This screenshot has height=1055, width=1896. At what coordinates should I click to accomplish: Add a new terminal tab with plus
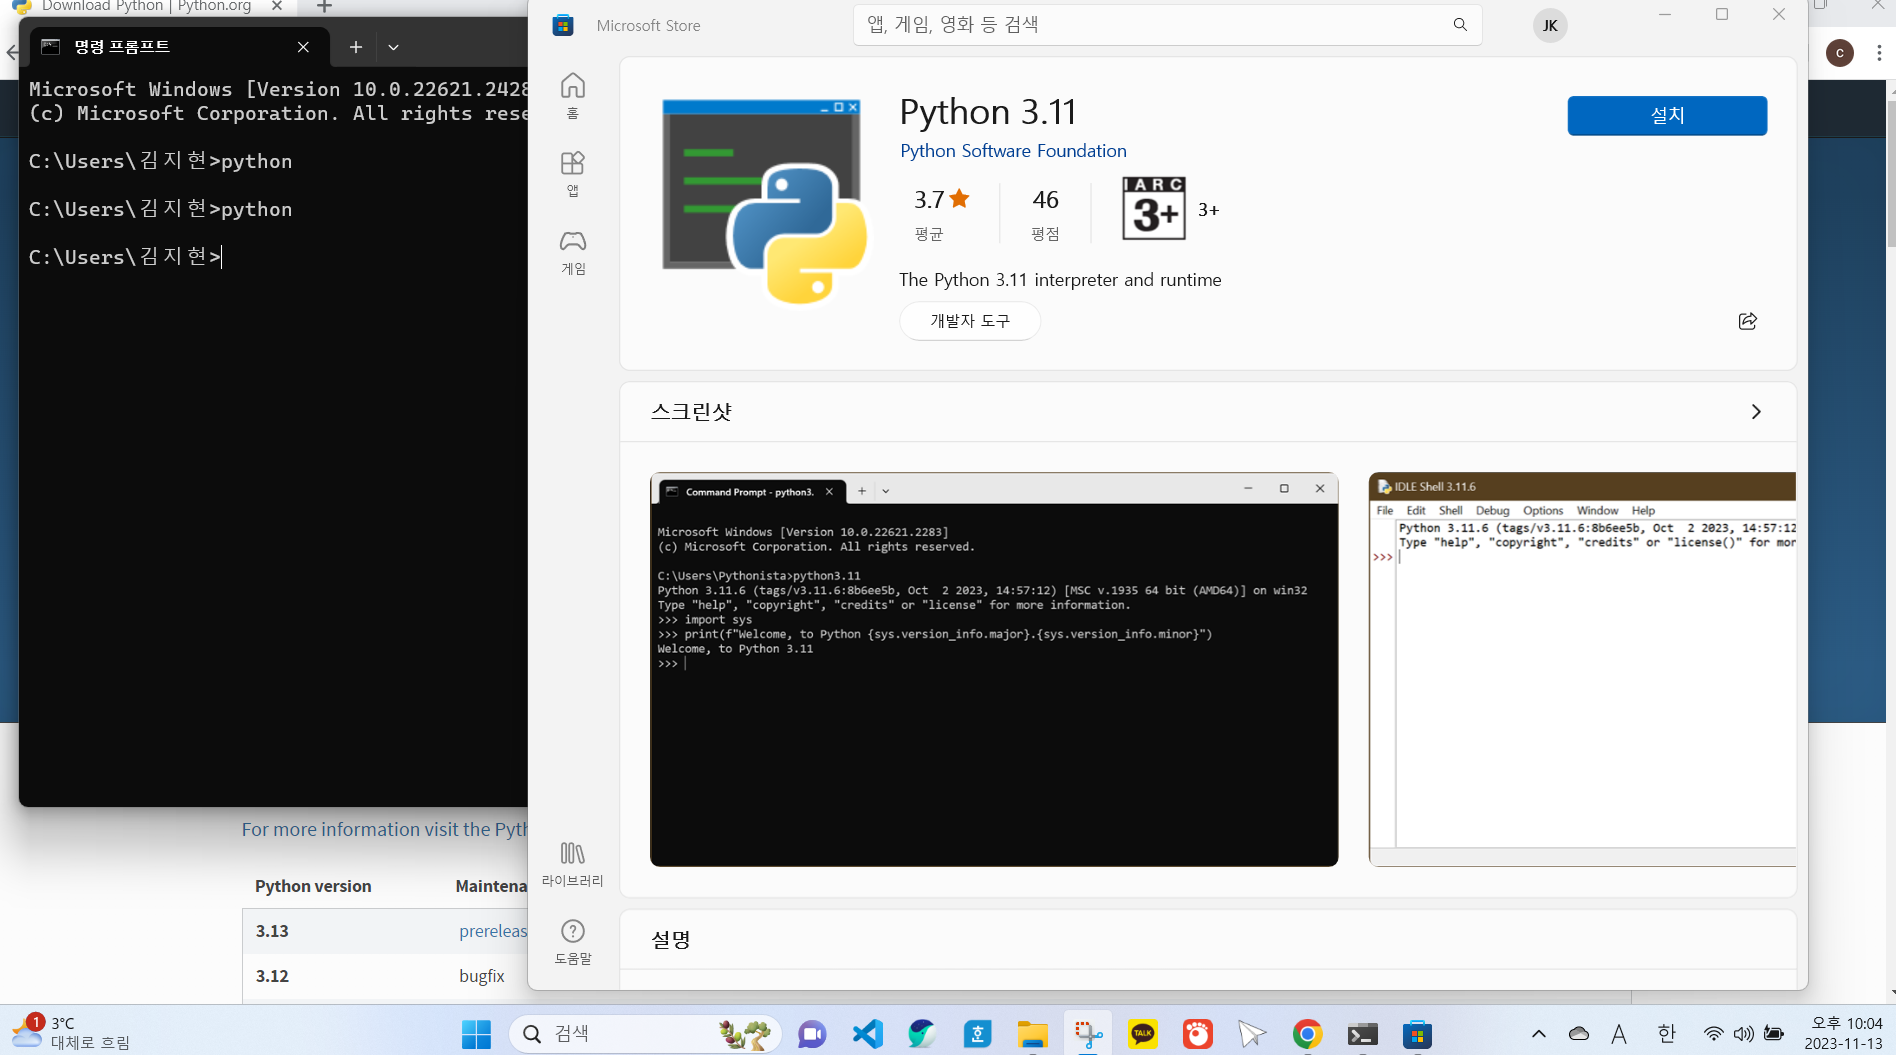(x=355, y=47)
